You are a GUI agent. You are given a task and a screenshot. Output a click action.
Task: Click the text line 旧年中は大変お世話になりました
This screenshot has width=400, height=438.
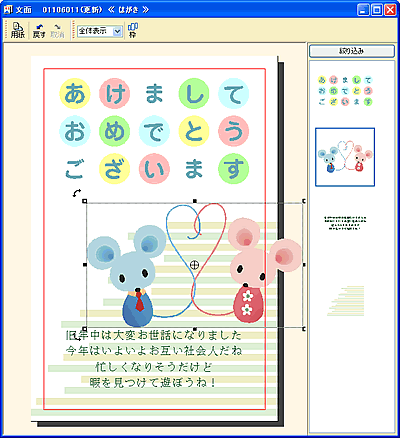tap(153, 335)
